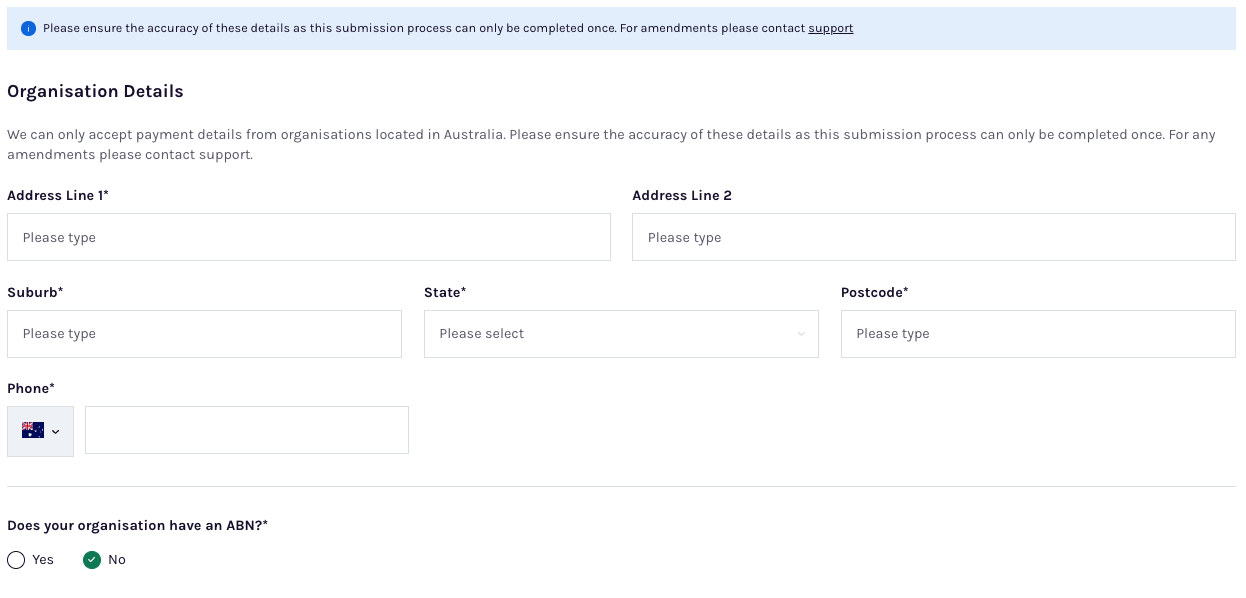This screenshot has height=598, width=1246.
Task: Click the Address Line 1 input field
Action: (309, 237)
